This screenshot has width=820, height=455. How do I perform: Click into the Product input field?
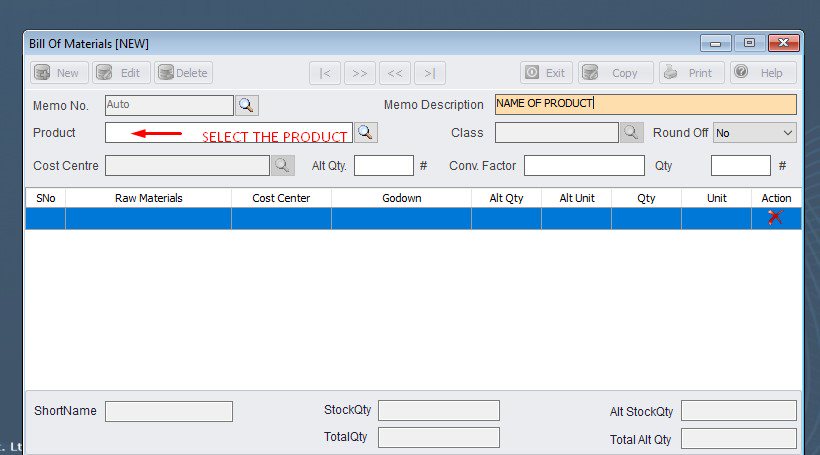[228, 133]
